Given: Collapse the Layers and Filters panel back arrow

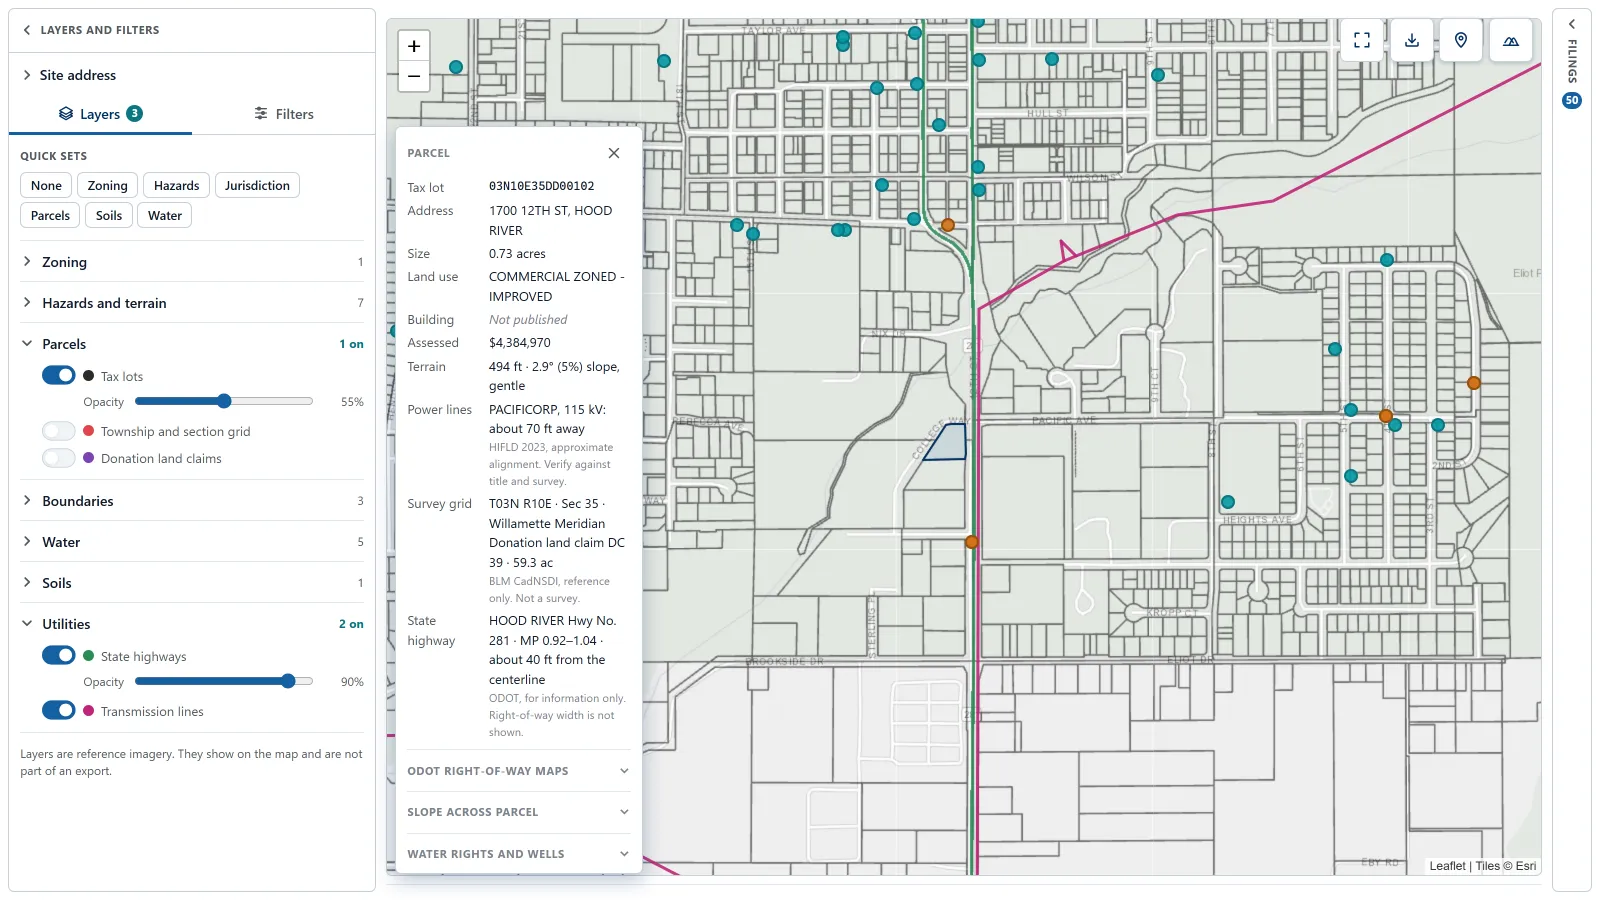Looking at the screenshot, I should 27,30.
